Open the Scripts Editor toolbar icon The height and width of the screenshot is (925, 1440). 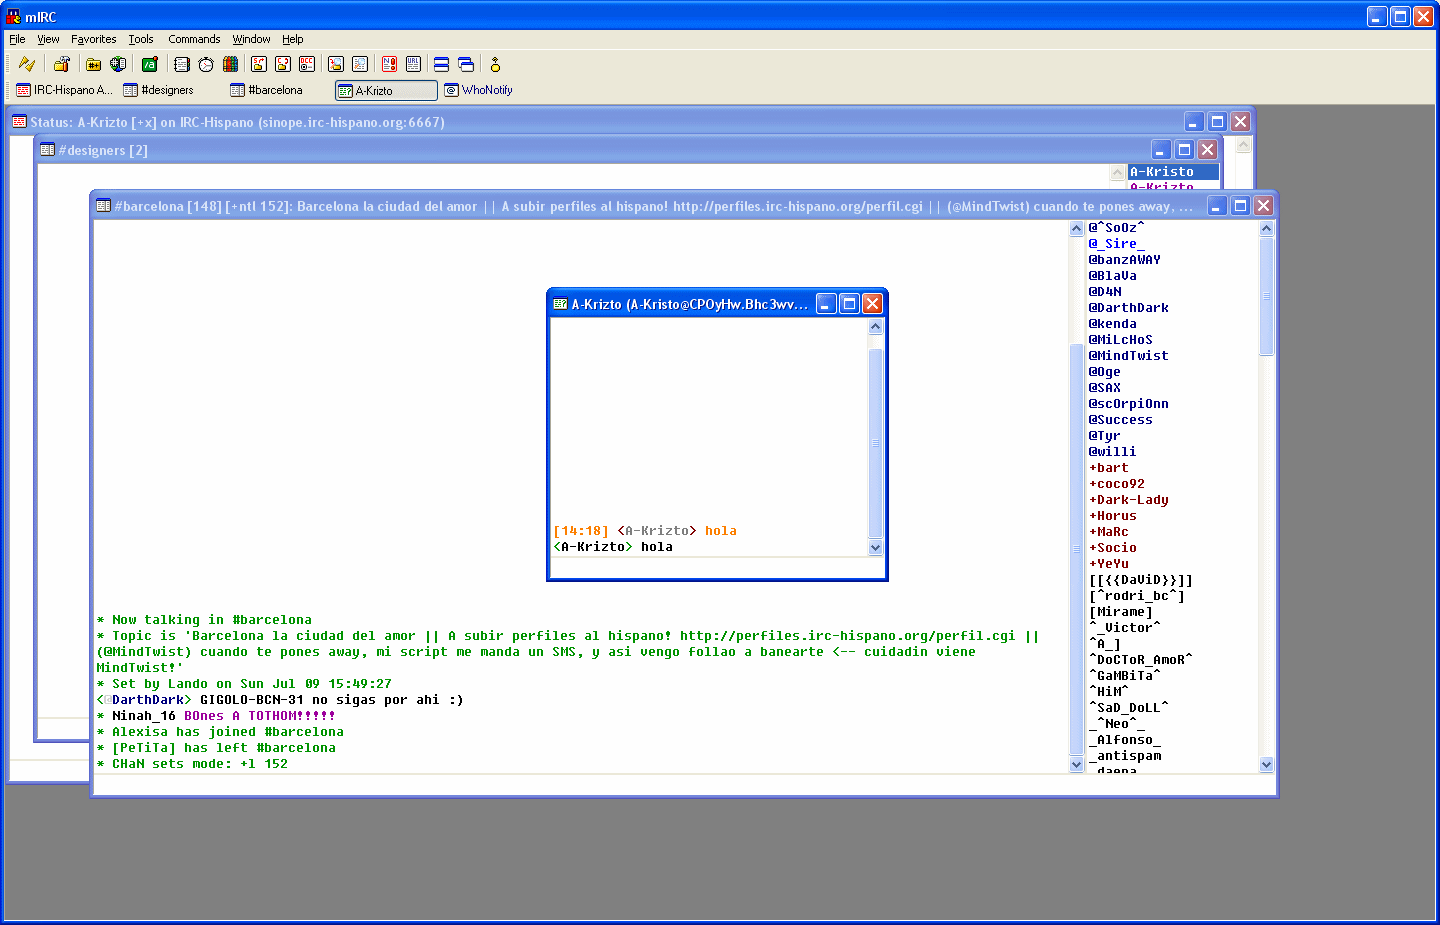[x=149, y=64]
